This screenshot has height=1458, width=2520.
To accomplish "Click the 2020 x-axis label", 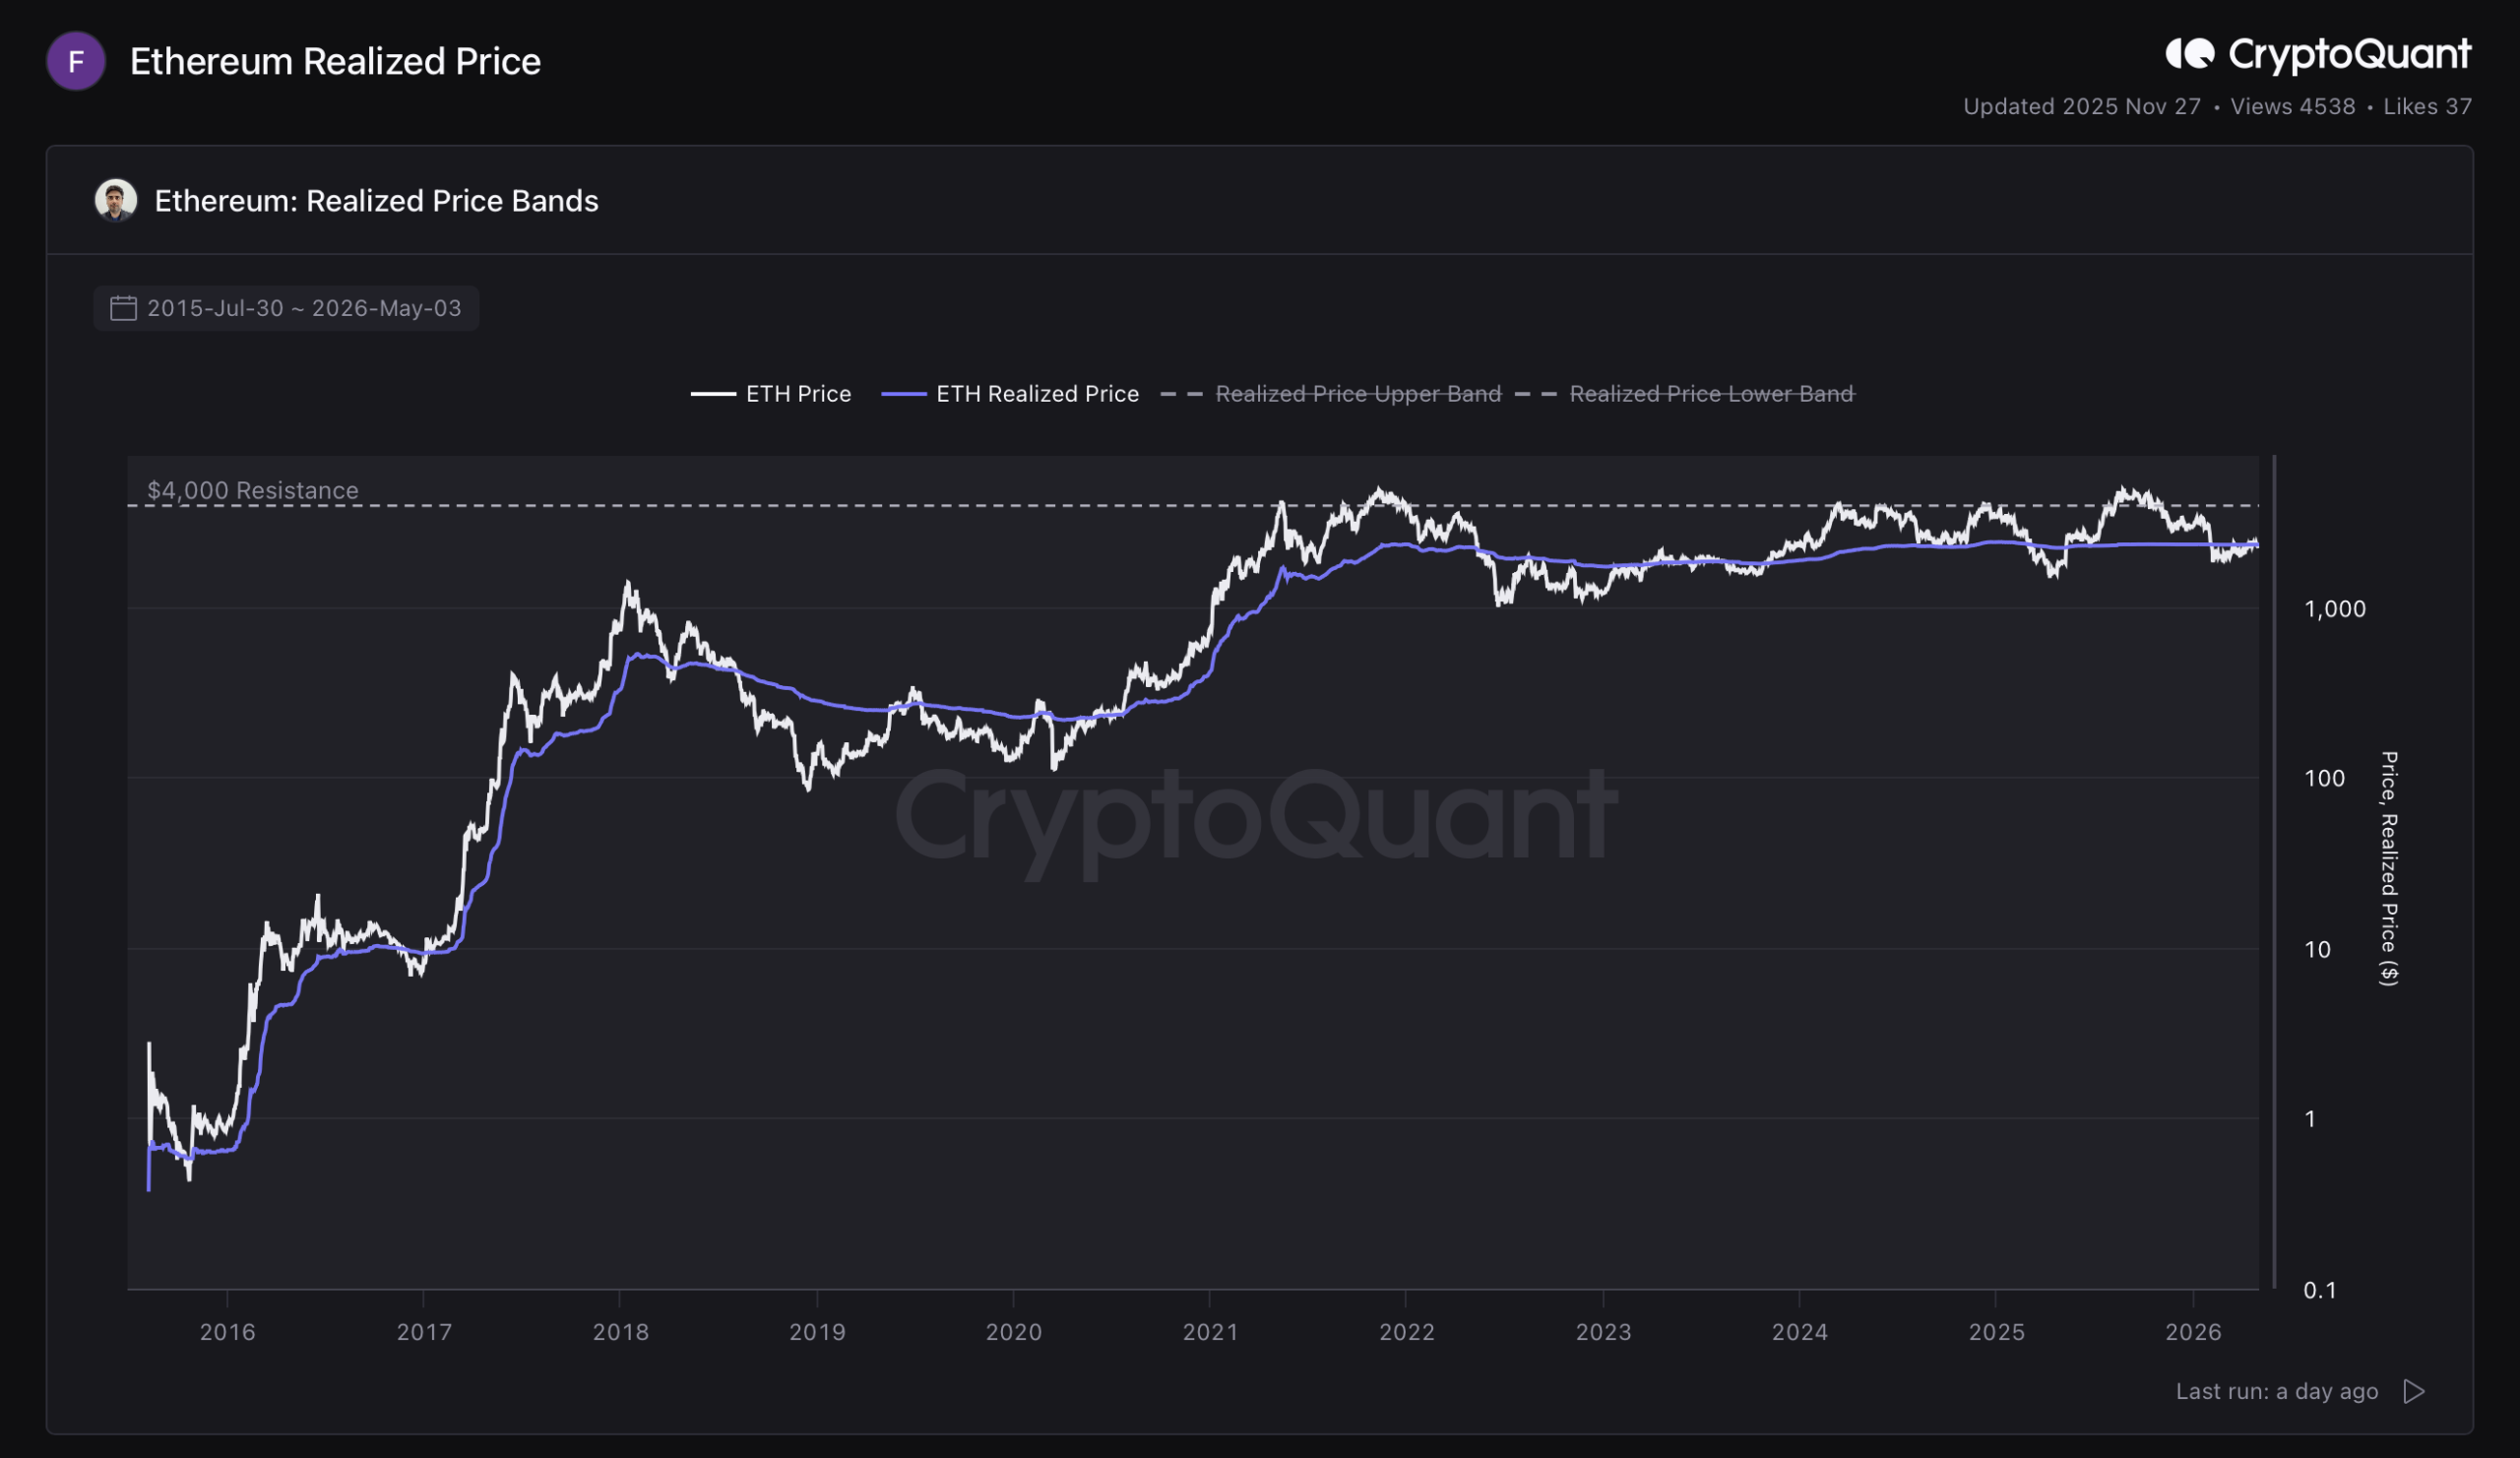I will click(x=1014, y=1332).
